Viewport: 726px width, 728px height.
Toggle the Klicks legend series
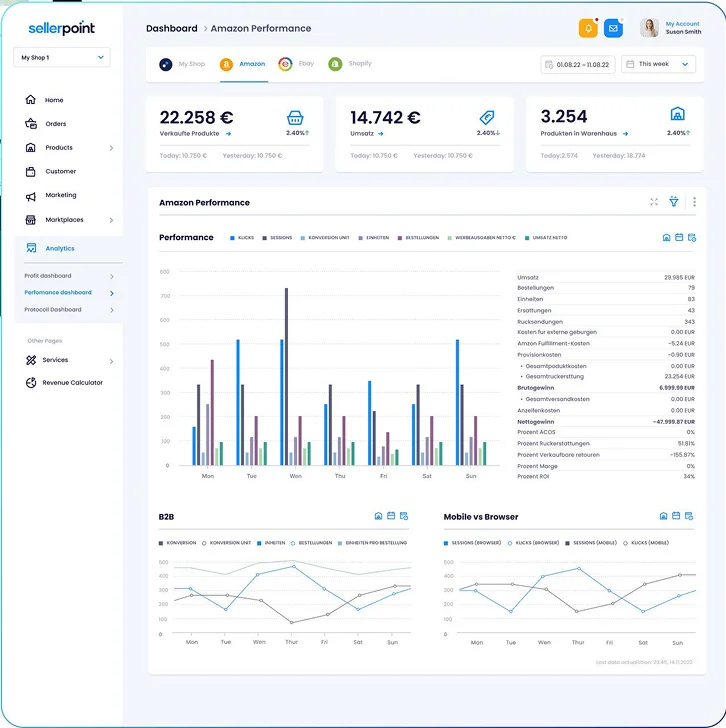pos(242,238)
